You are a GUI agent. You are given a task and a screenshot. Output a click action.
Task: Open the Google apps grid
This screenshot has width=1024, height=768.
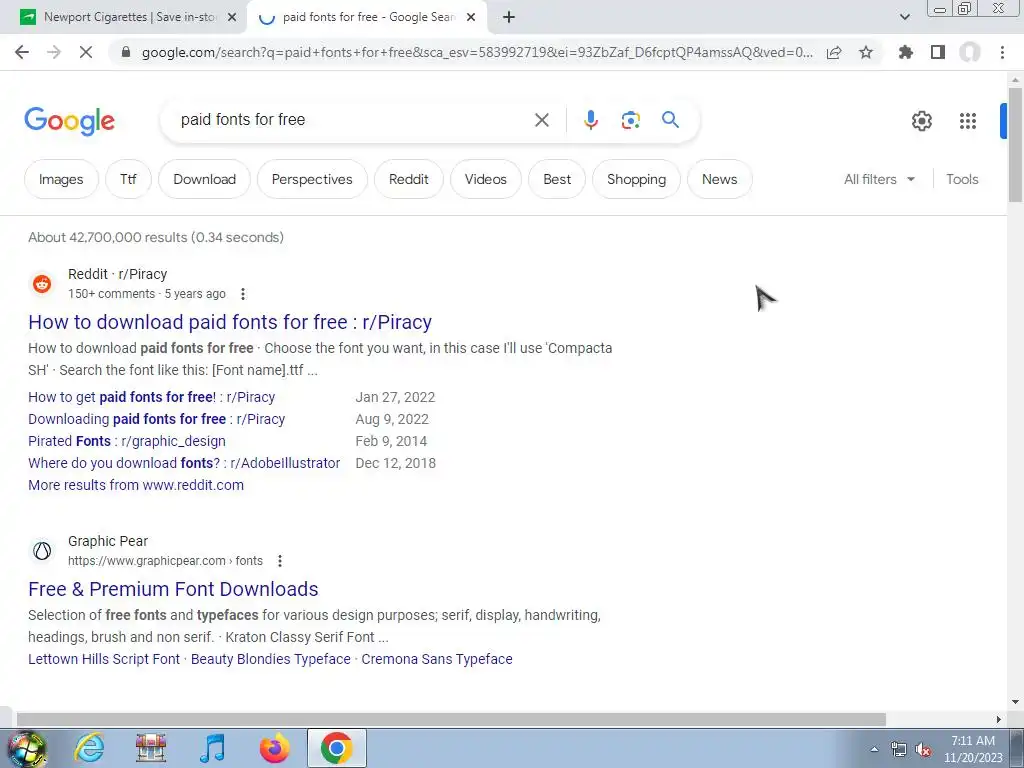point(968,121)
